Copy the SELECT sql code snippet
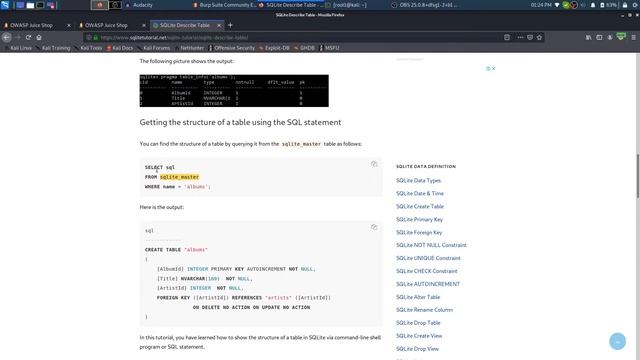The image size is (640, 360). [x=374, y=164]
